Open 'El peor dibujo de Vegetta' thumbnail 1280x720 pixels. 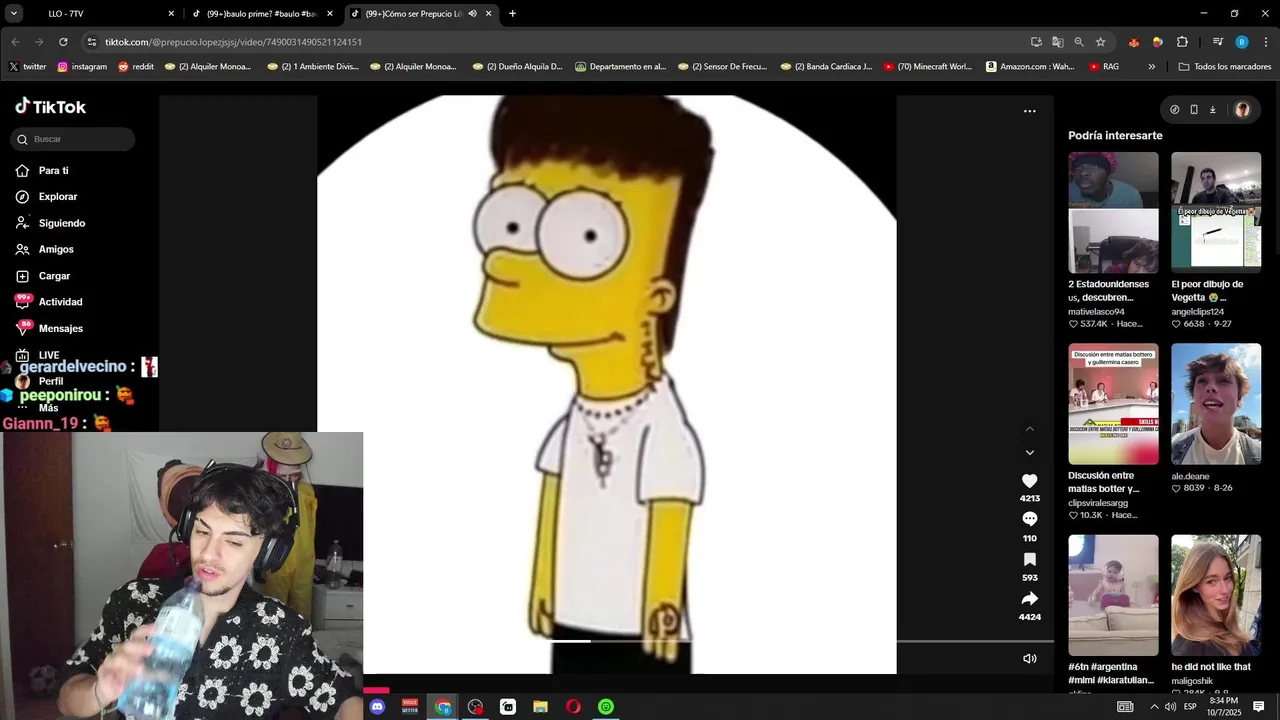pos(1216,213)
